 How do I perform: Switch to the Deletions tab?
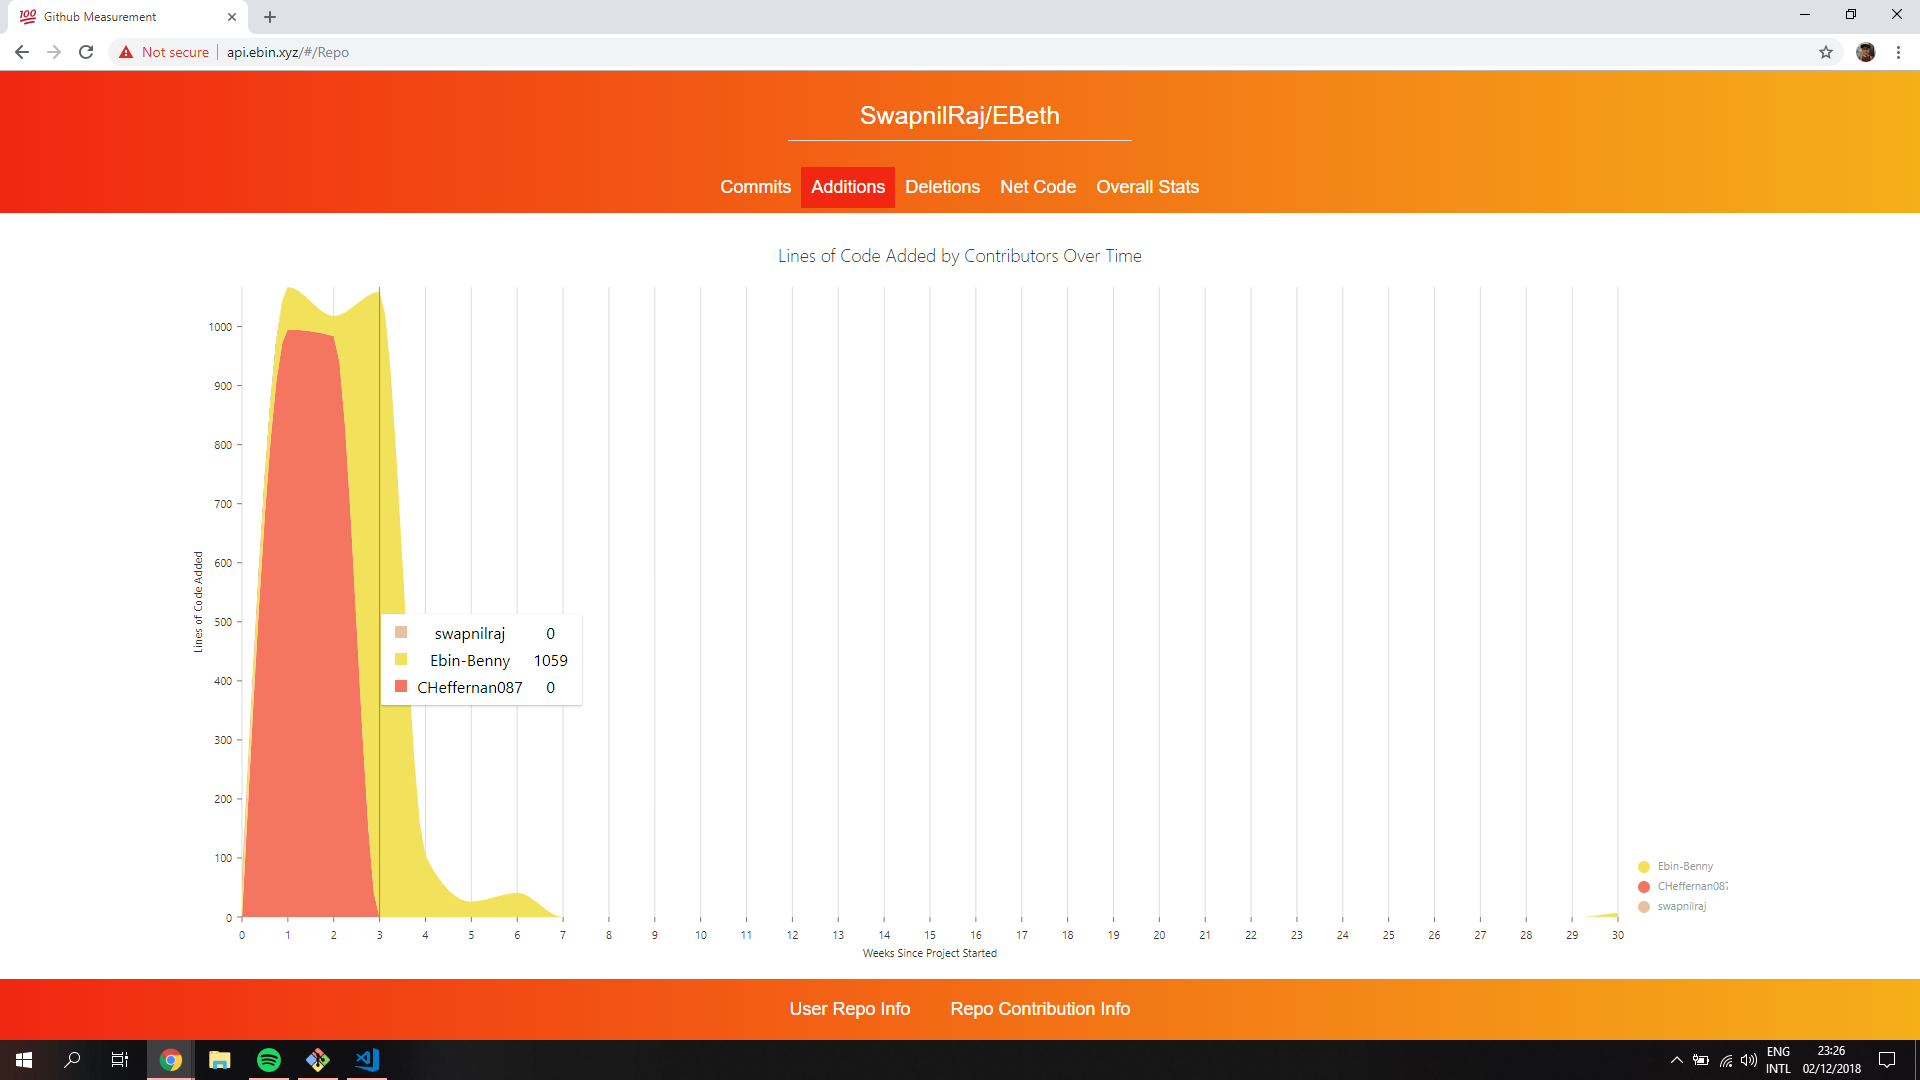click(x=942, y=187)
